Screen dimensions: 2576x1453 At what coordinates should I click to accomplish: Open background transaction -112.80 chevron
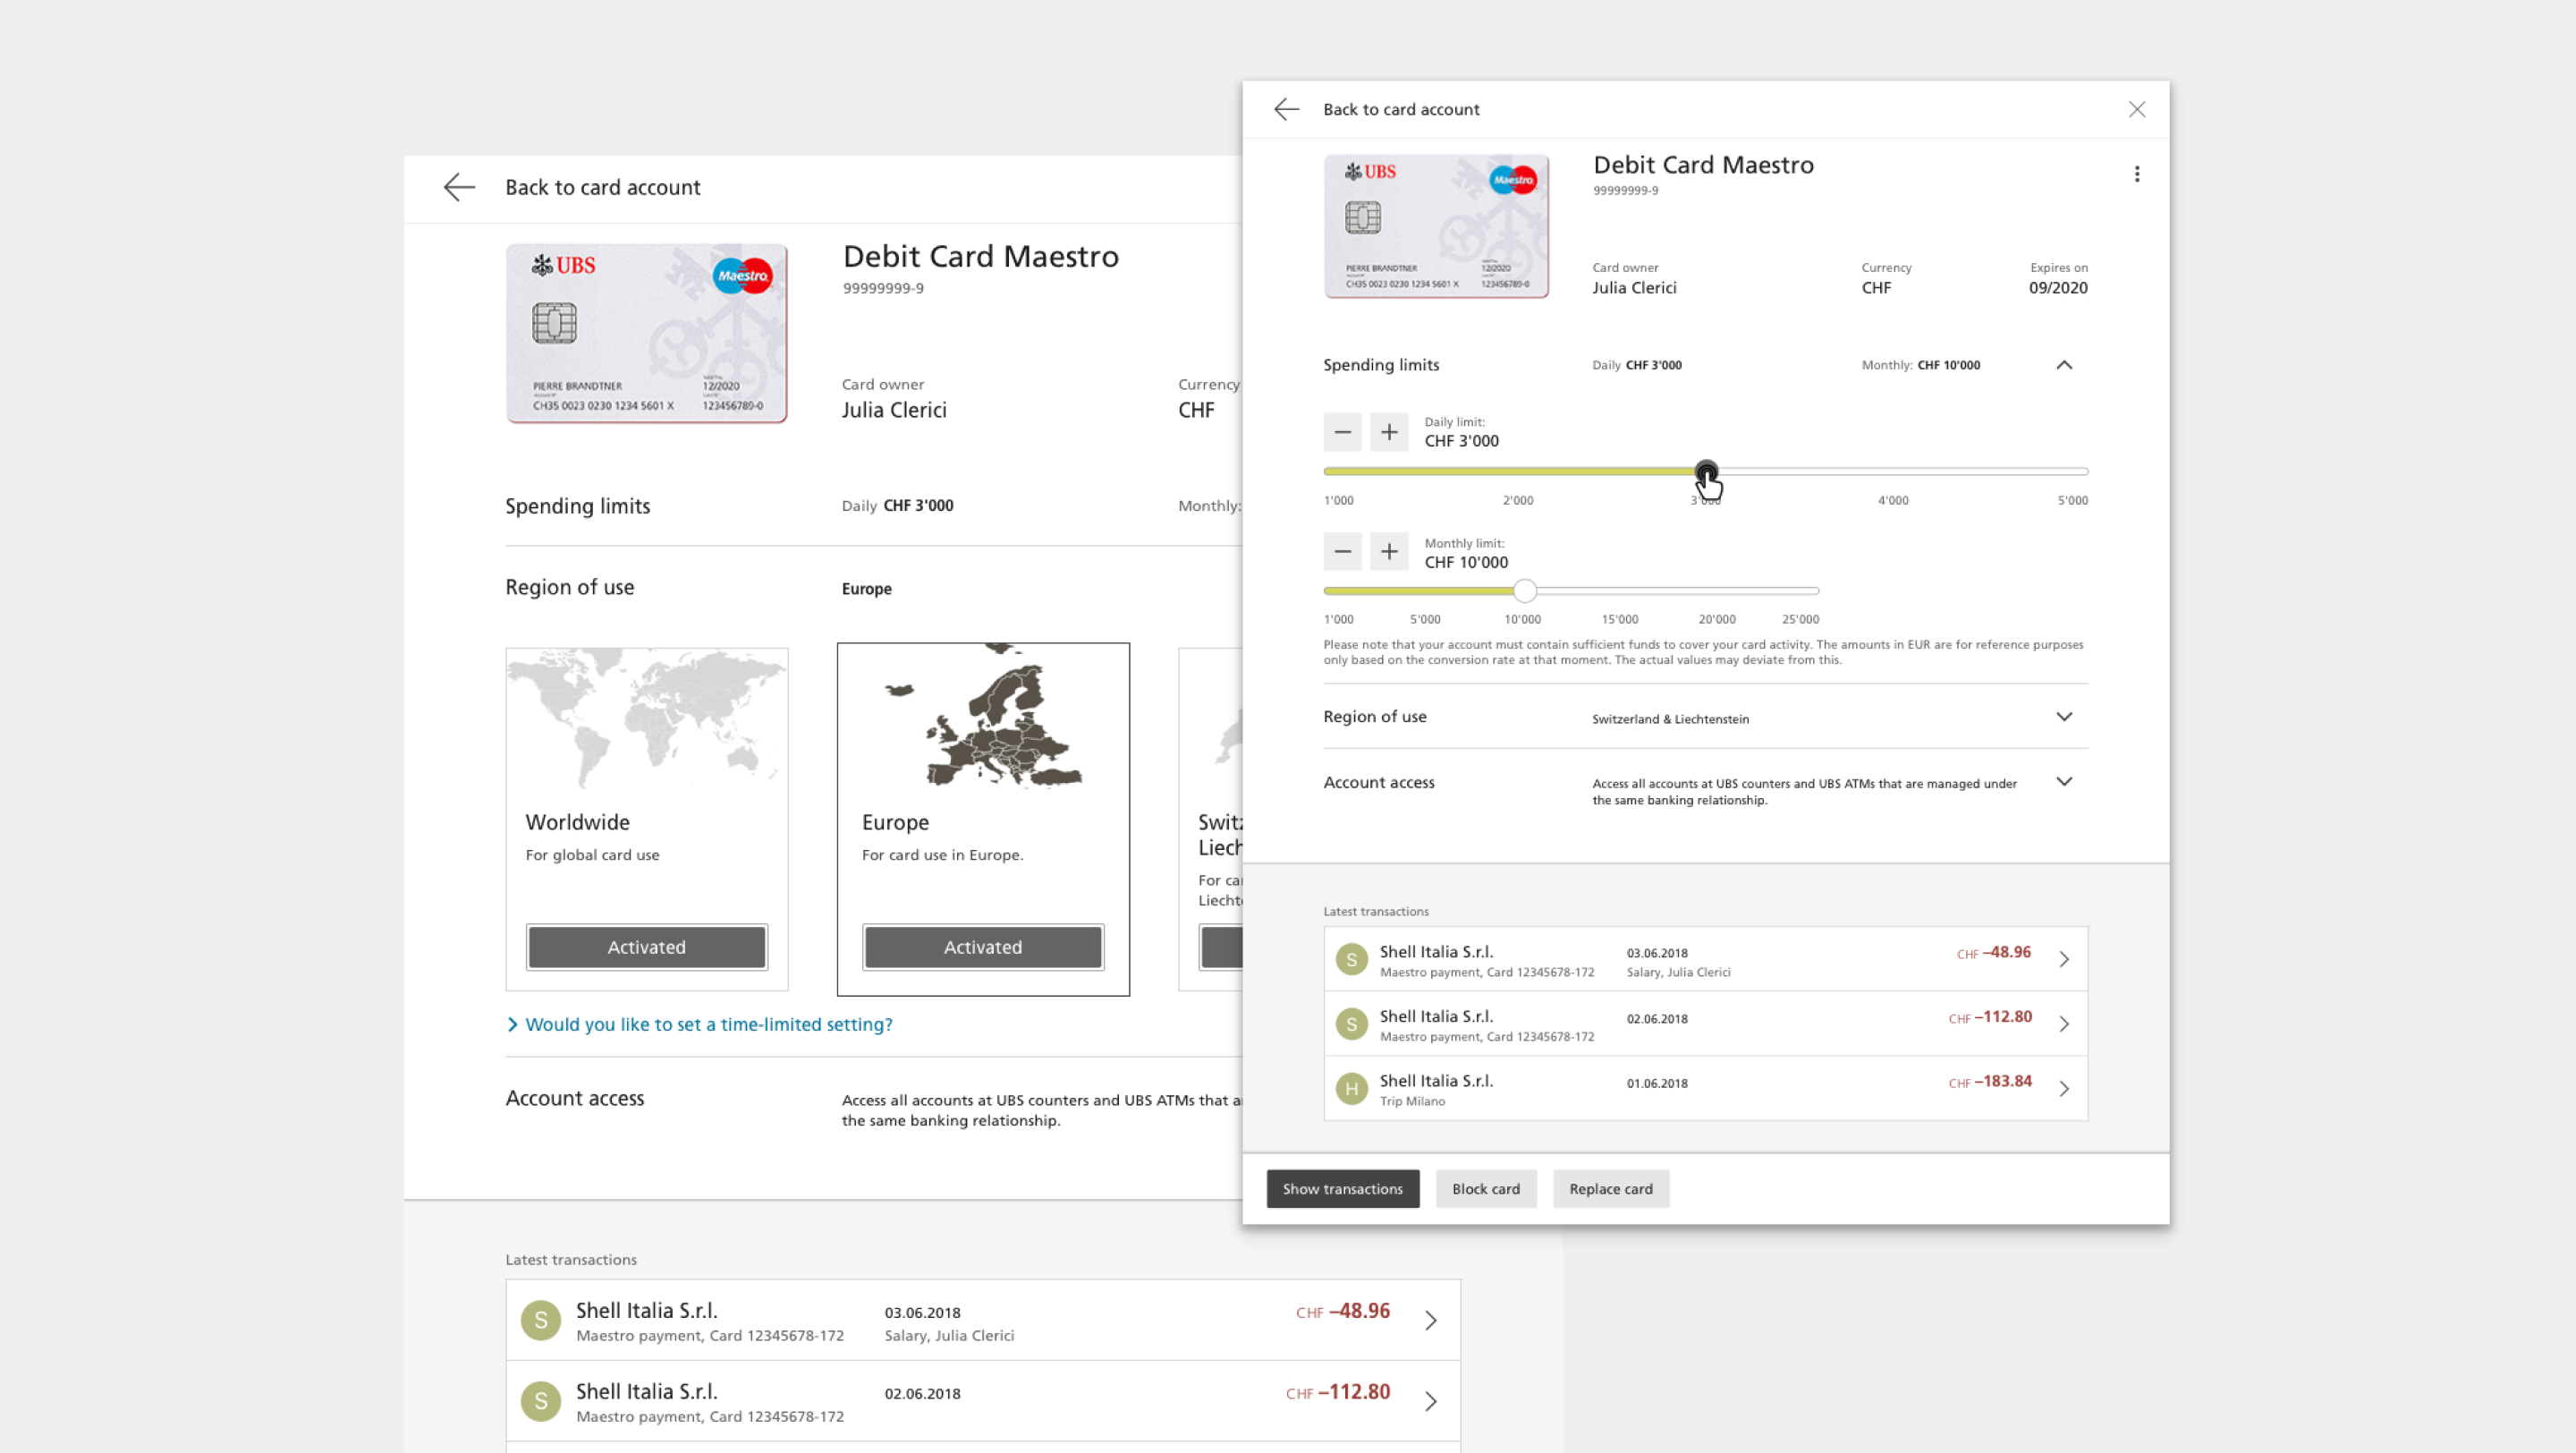[x=1430, y=1402]
